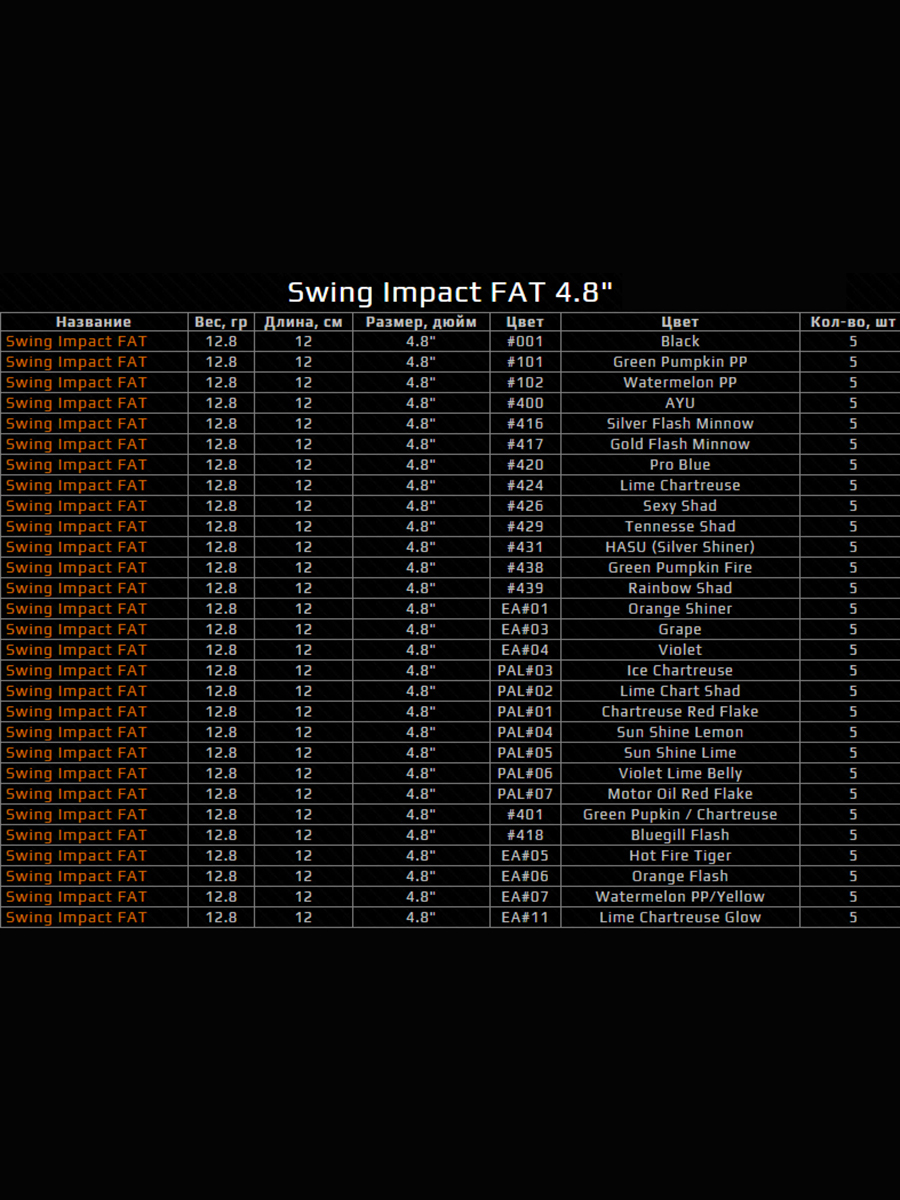The image size is (900, 1200).
Task: Click the Green Pumpkin PP cell
Action: click(x=680, y=362)
